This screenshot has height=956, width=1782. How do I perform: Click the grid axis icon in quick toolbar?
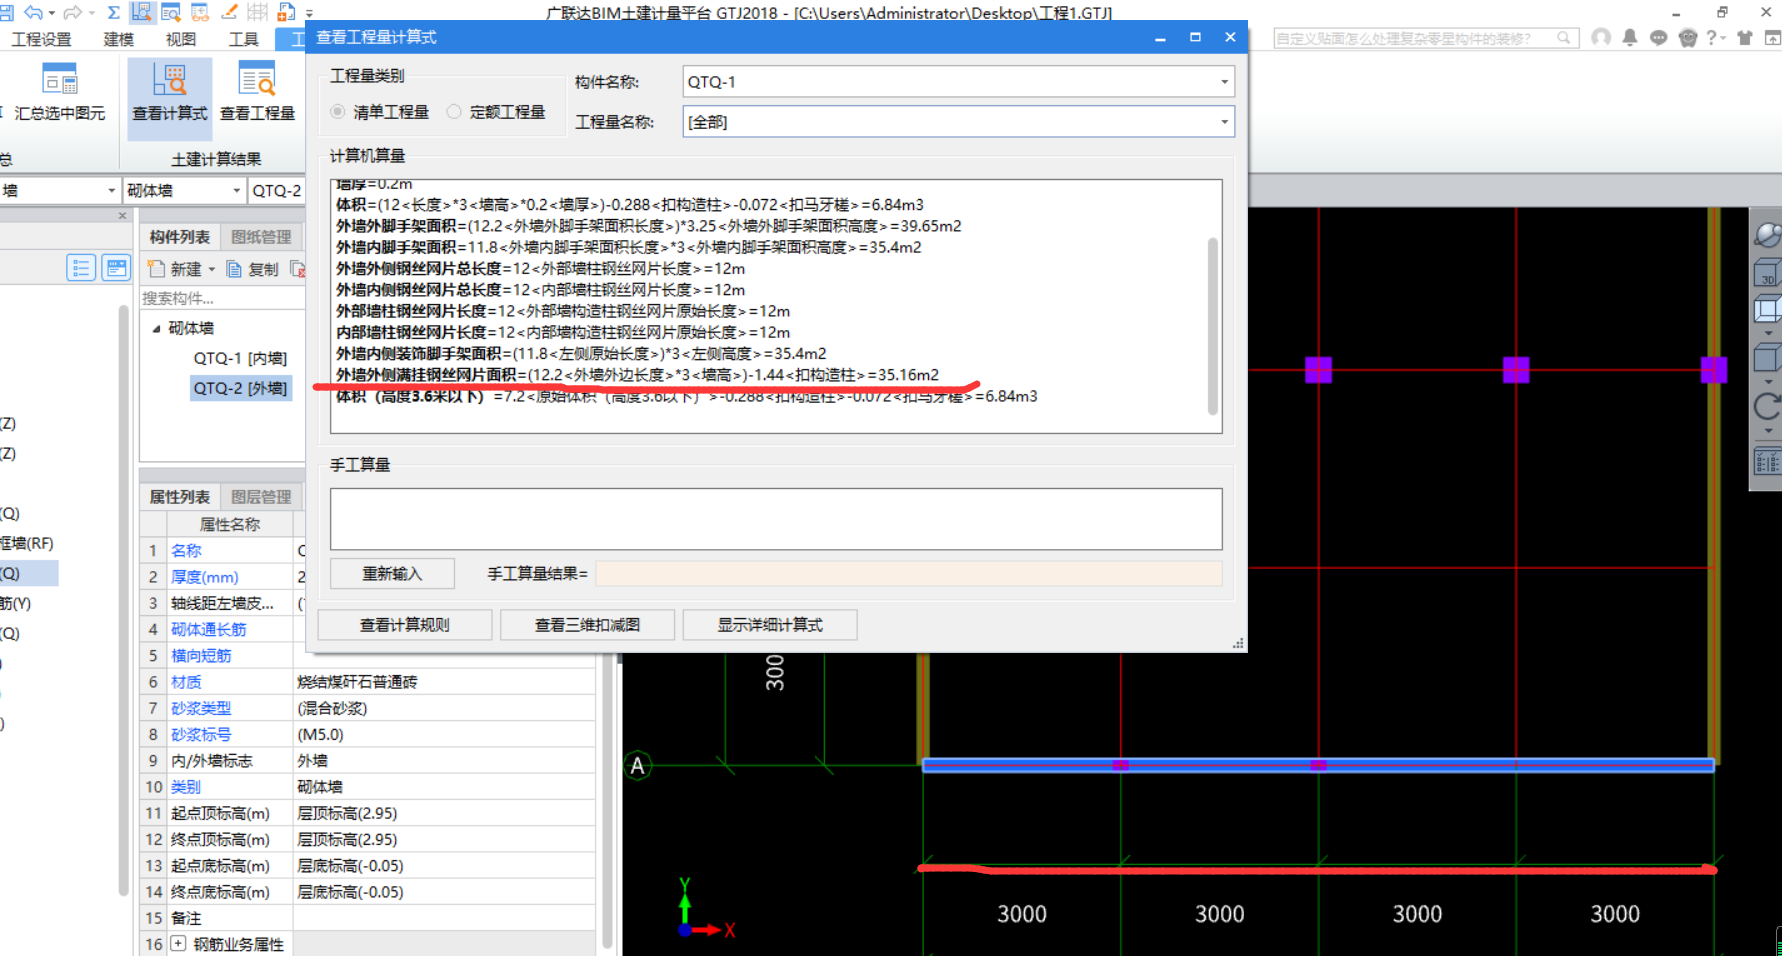[x=257, y=12]
